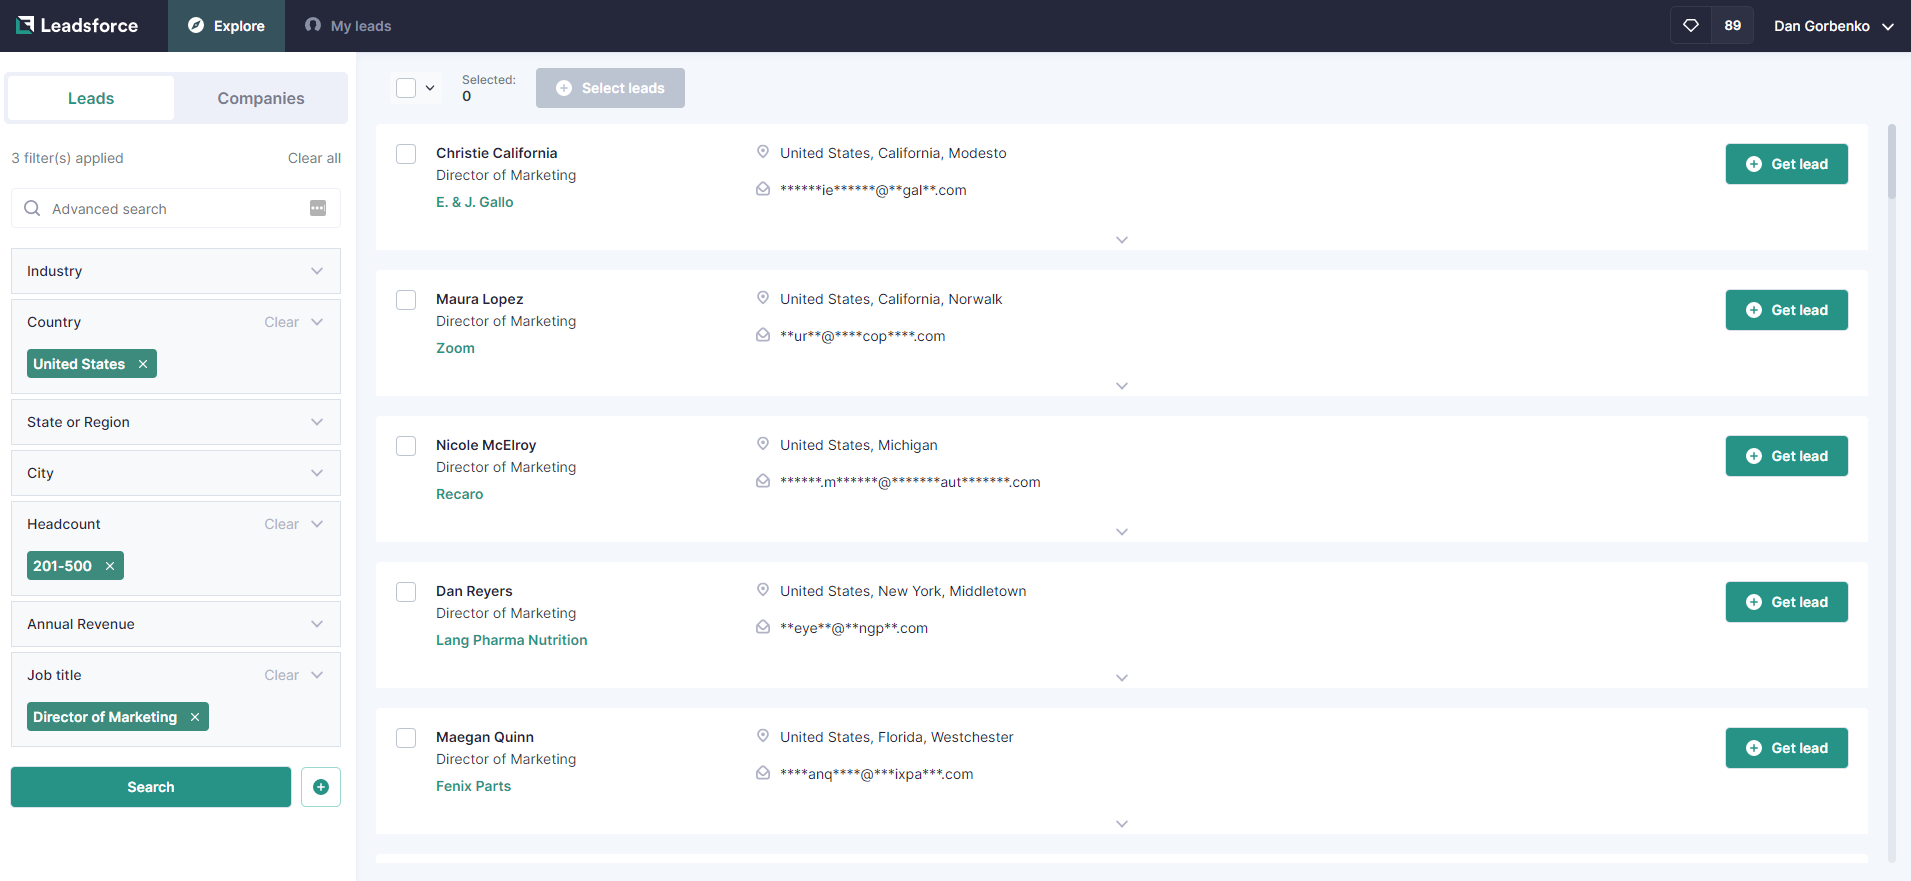Click email icon for Maegan Quinn
Screen dimensions: 1911x881
[763, 773]
